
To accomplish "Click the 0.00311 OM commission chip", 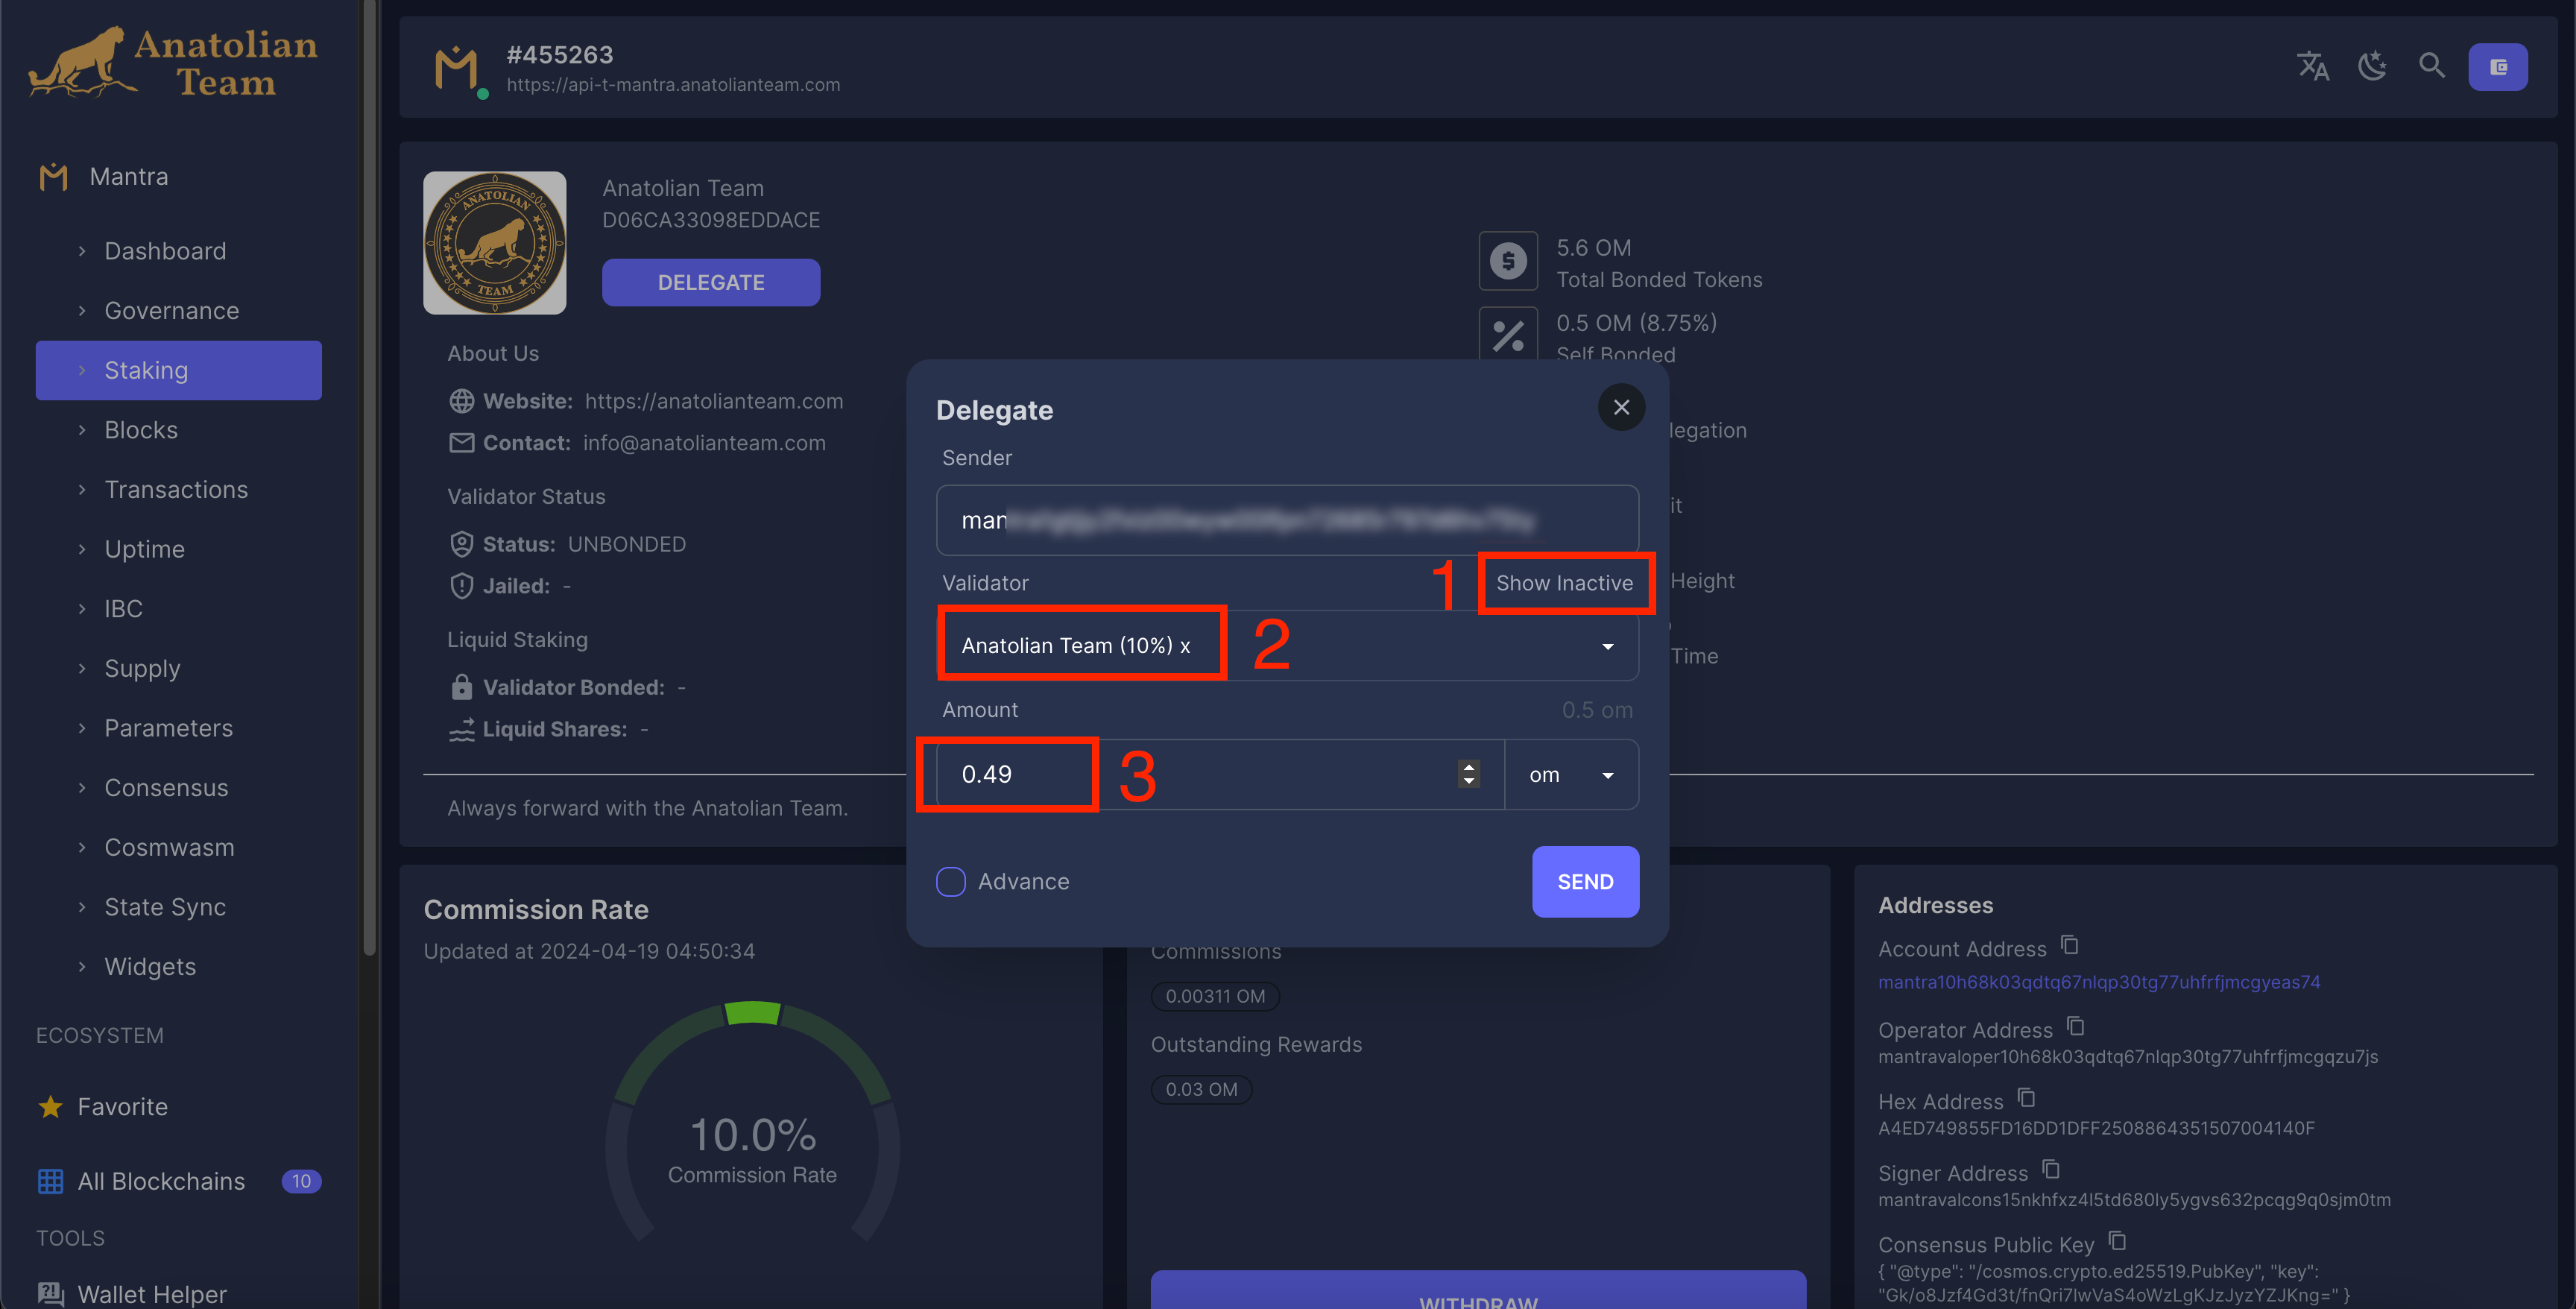I will tap(1215, 996).
